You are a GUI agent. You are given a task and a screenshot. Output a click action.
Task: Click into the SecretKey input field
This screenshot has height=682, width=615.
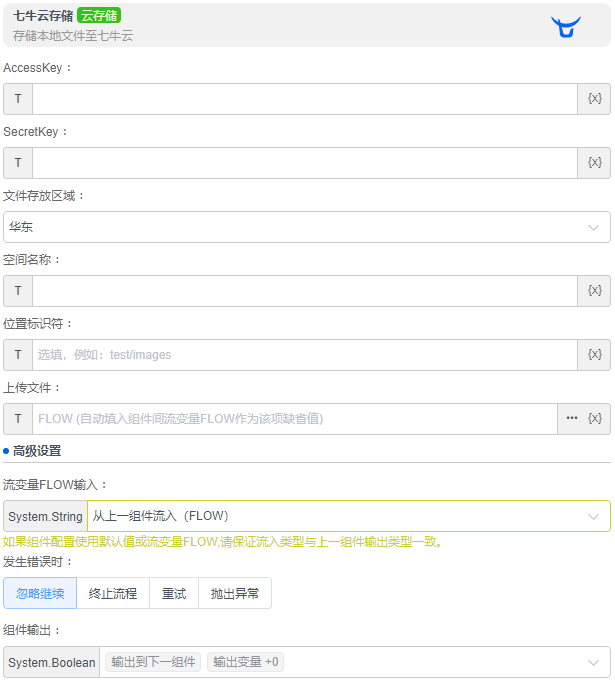point(305,163)
